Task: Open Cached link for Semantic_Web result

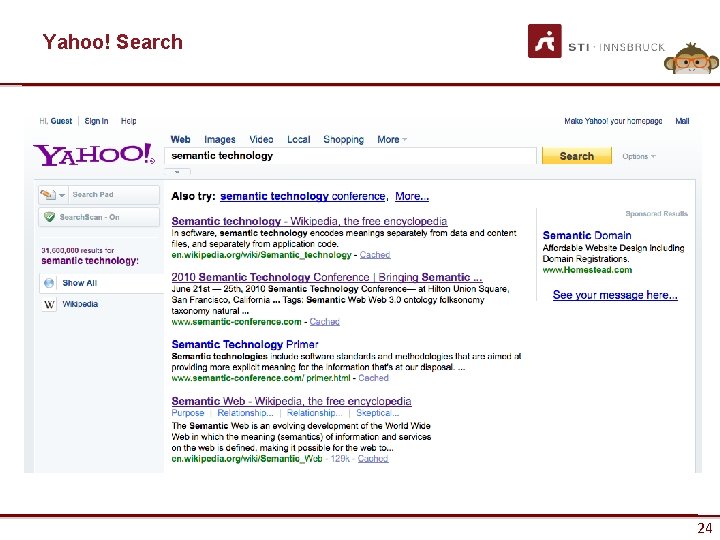Action: 373,458
